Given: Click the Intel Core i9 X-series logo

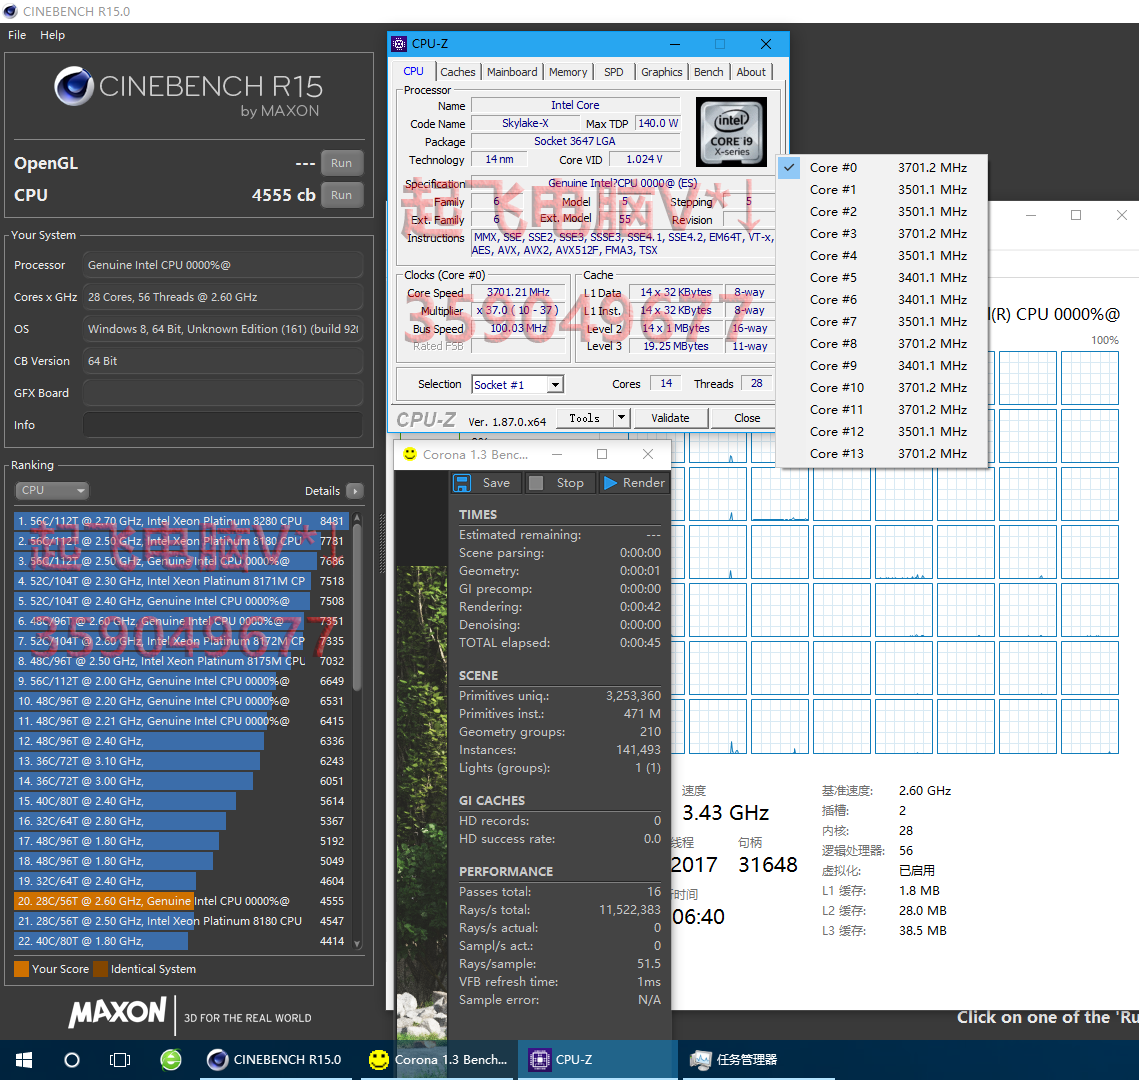Looking at the screenshot, I should pos(731,132).
